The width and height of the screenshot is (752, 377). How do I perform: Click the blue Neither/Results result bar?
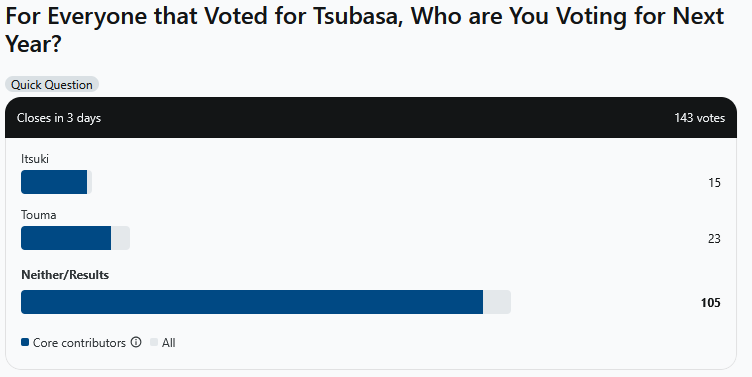click(x=252, y=302)
